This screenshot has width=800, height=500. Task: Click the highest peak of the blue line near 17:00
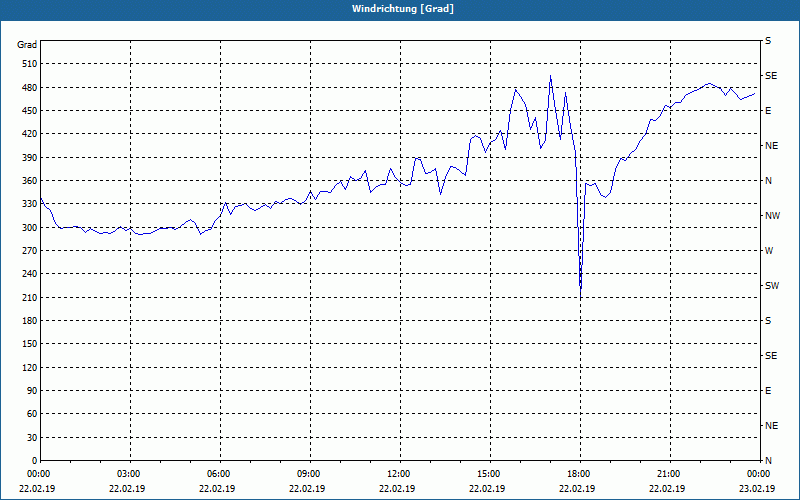(551, 76)
